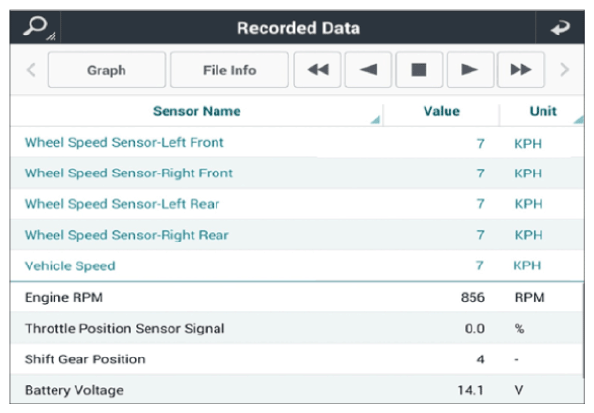Click the Value column header
Viewport: 594px width, 413px height.
(441, 111)
